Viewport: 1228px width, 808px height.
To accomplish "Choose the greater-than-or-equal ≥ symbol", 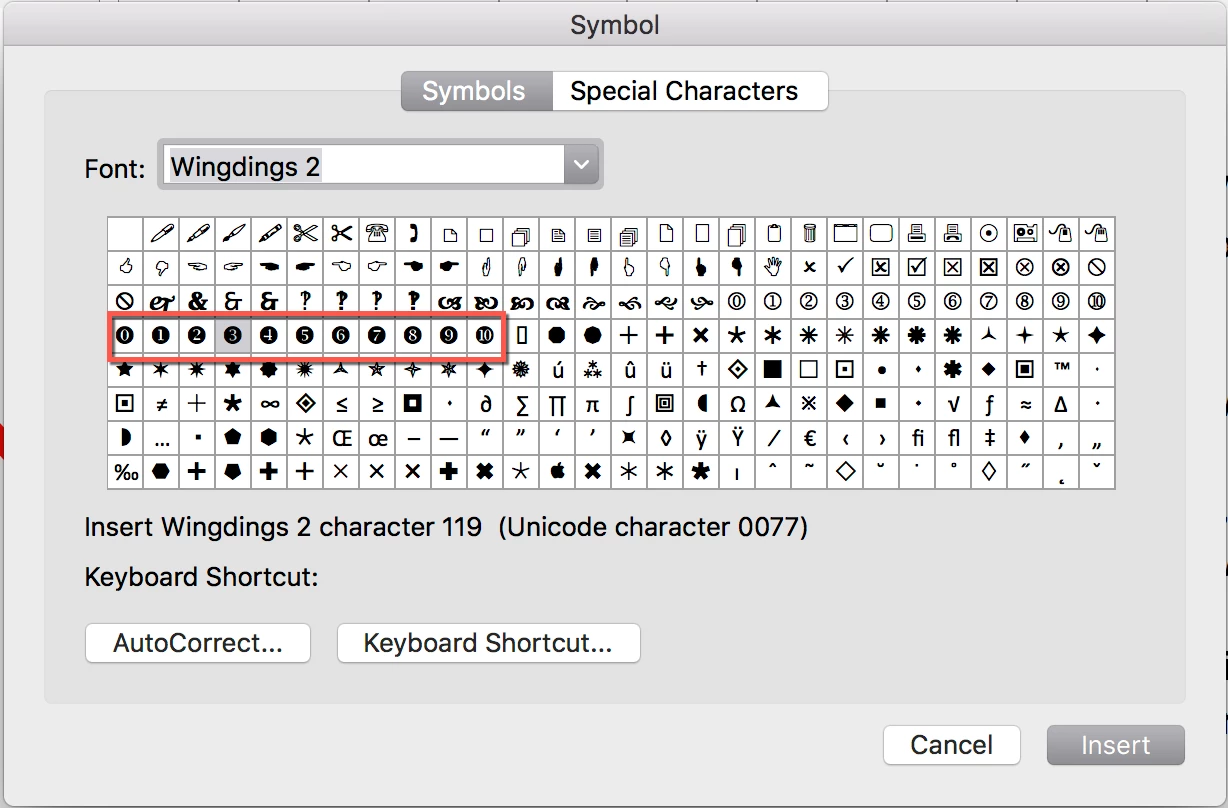I will (x=377, y=404).
